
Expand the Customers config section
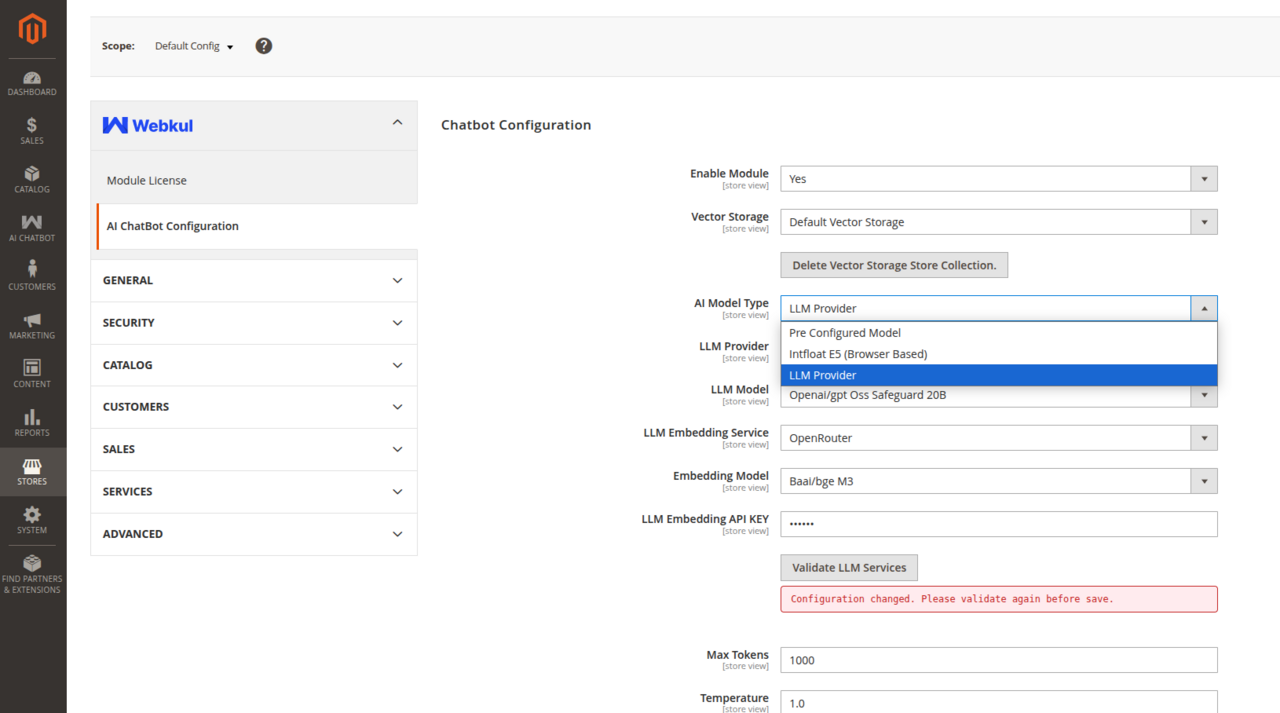[254, 407]
